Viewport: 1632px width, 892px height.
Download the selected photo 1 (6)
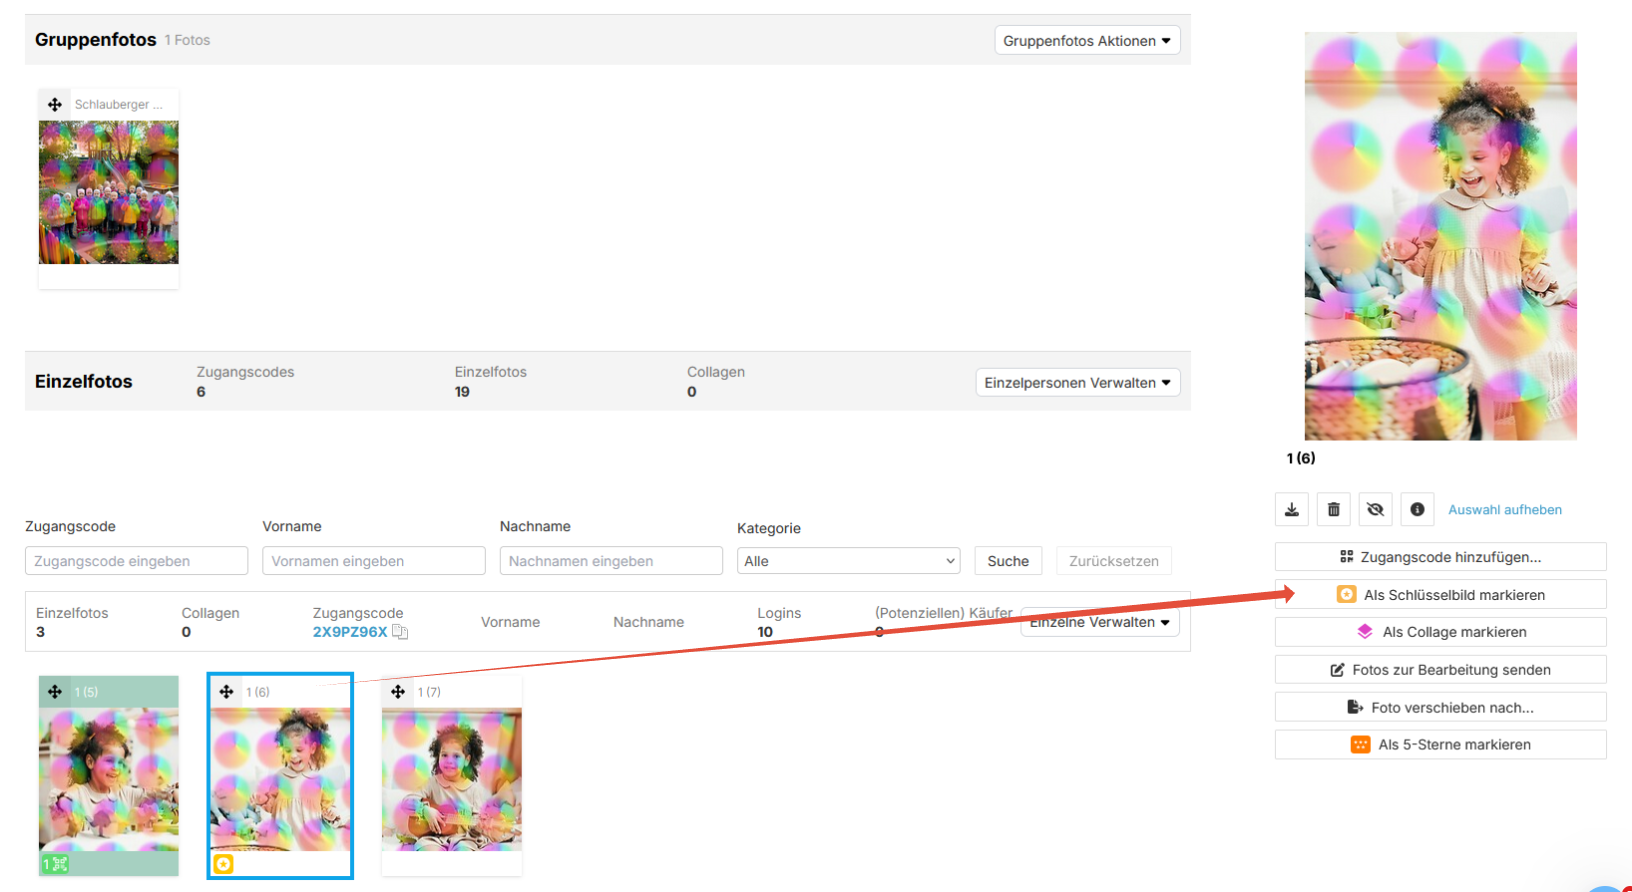(1292, 510)
